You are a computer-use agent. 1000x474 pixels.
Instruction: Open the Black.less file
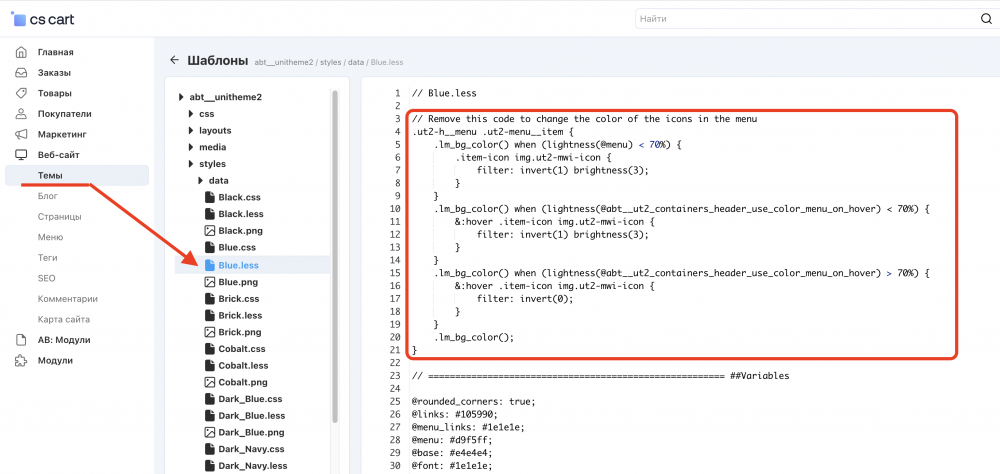point(240,214)
